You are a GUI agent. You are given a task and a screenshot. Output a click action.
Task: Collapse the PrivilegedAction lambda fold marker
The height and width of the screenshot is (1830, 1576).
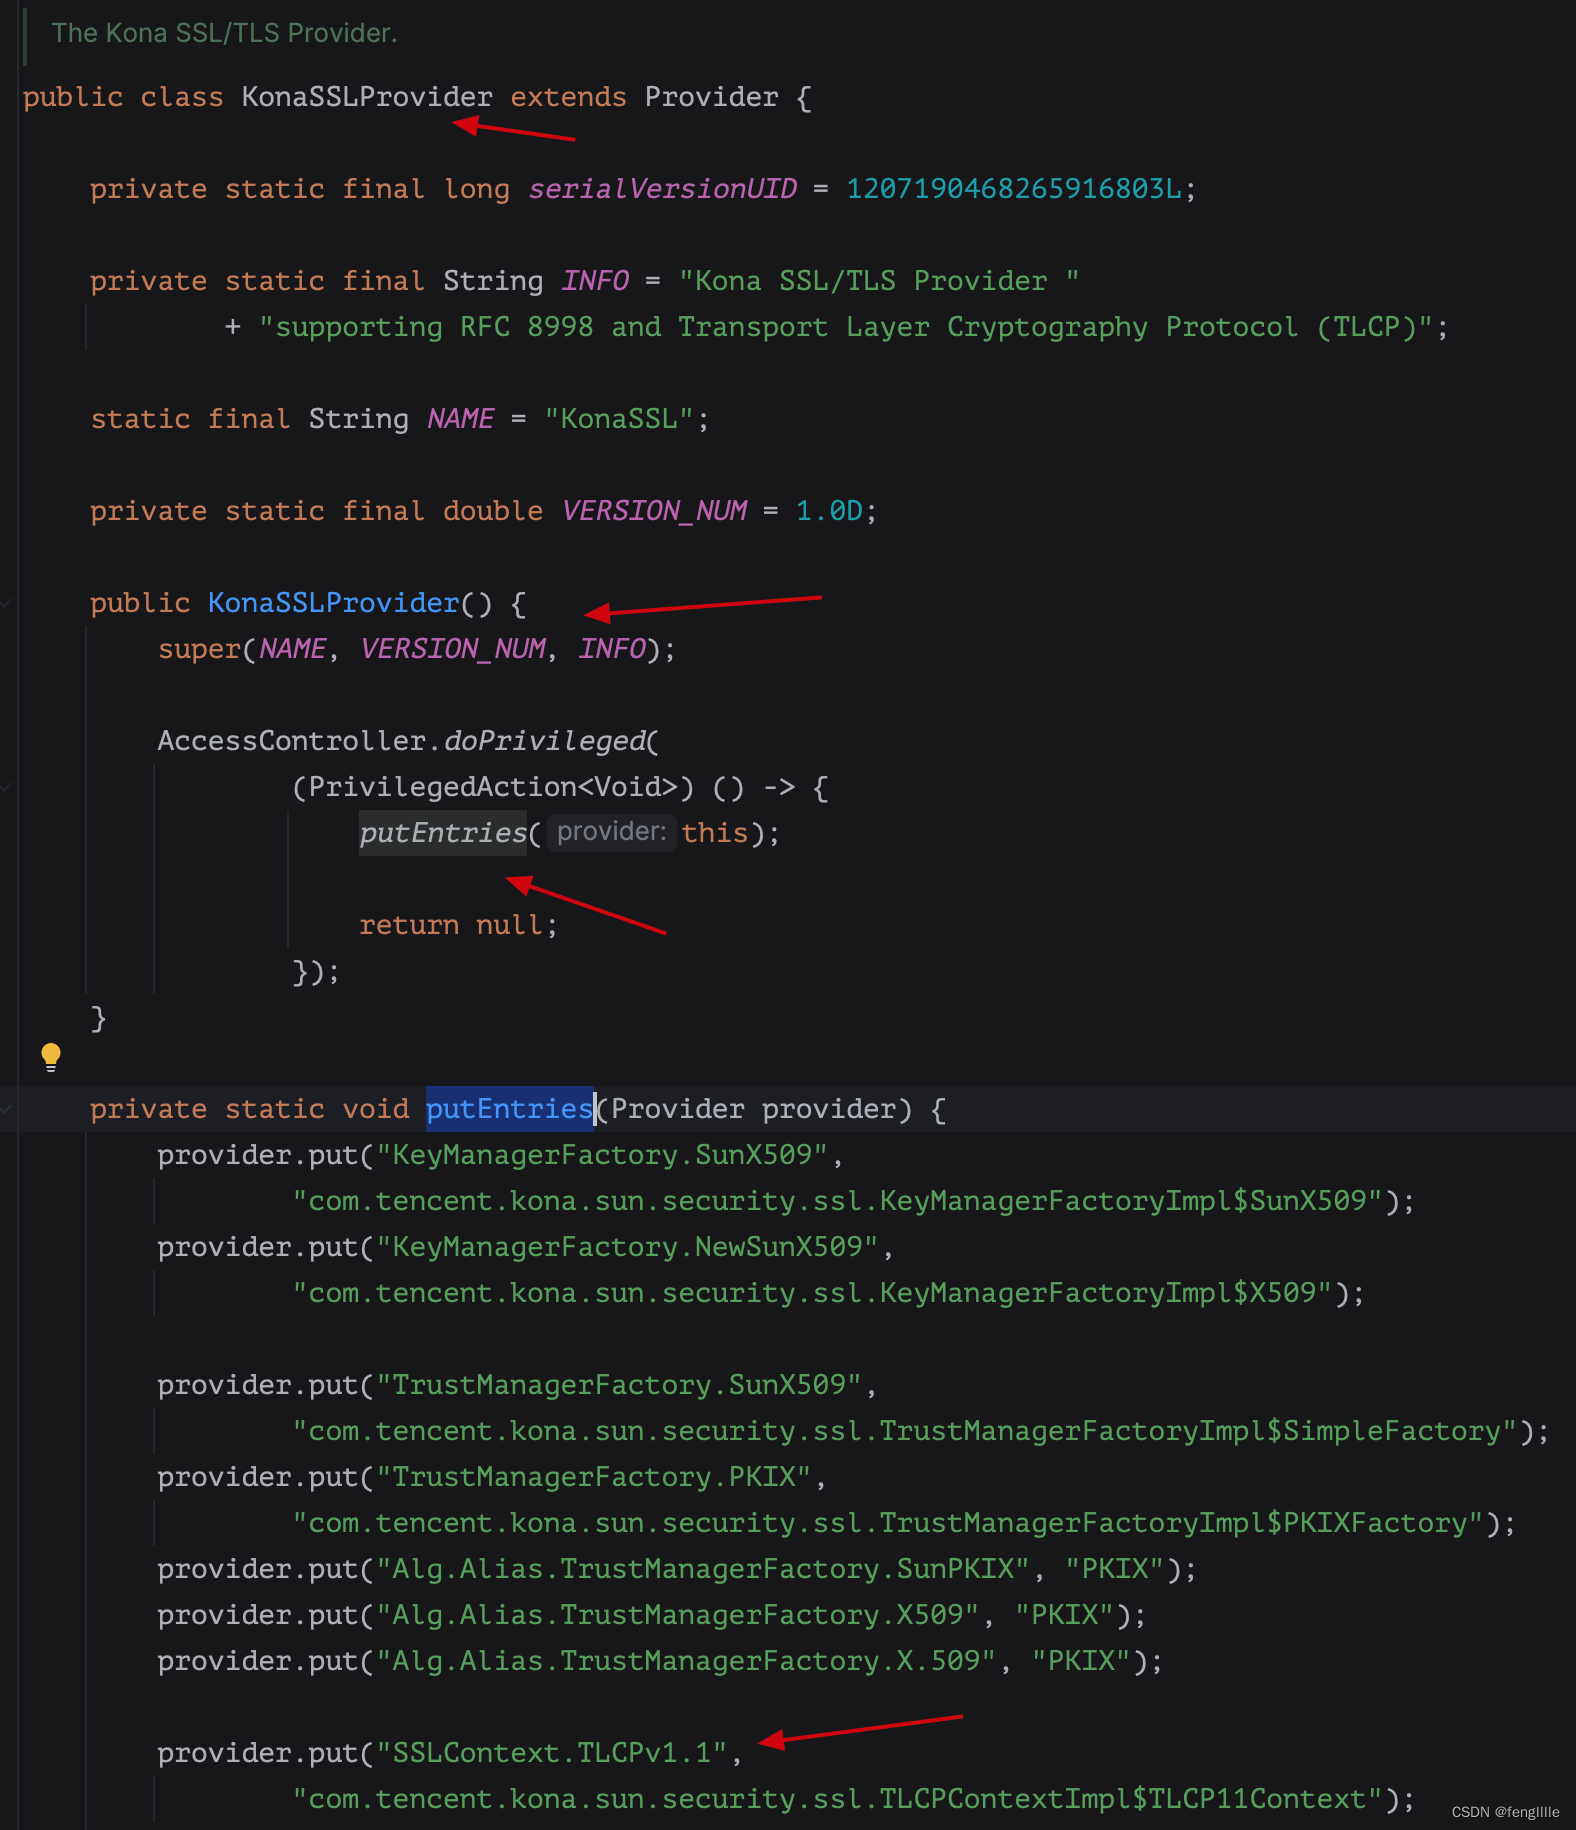click(x=7, y=787)
